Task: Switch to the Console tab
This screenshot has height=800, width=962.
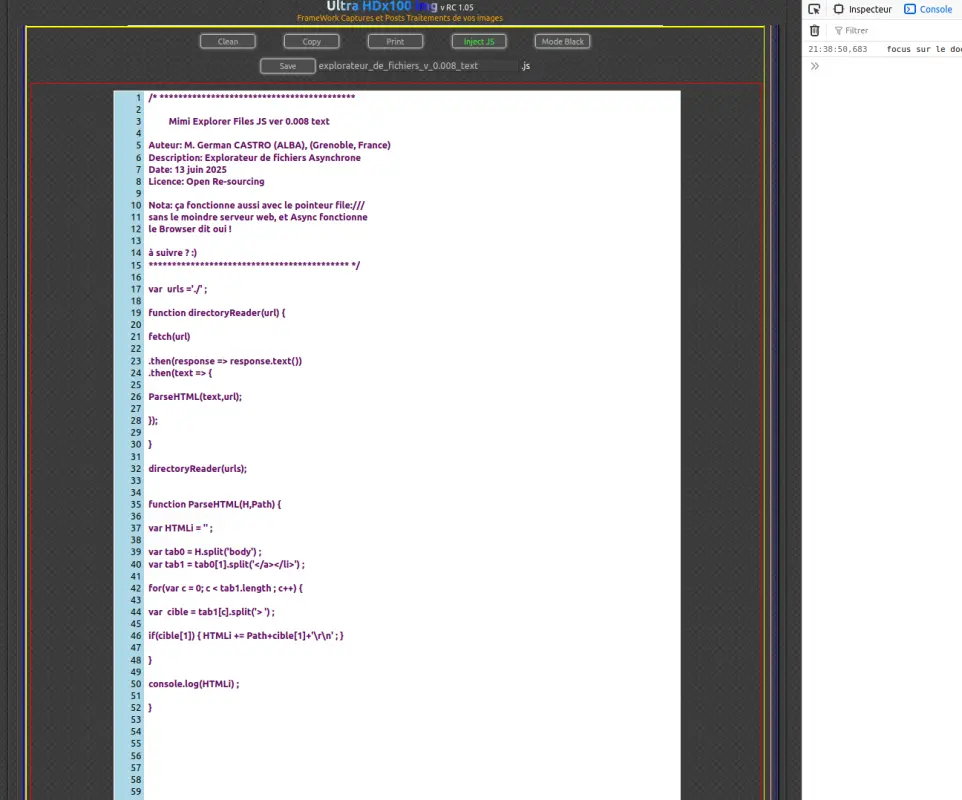Action: pos(928,9)
